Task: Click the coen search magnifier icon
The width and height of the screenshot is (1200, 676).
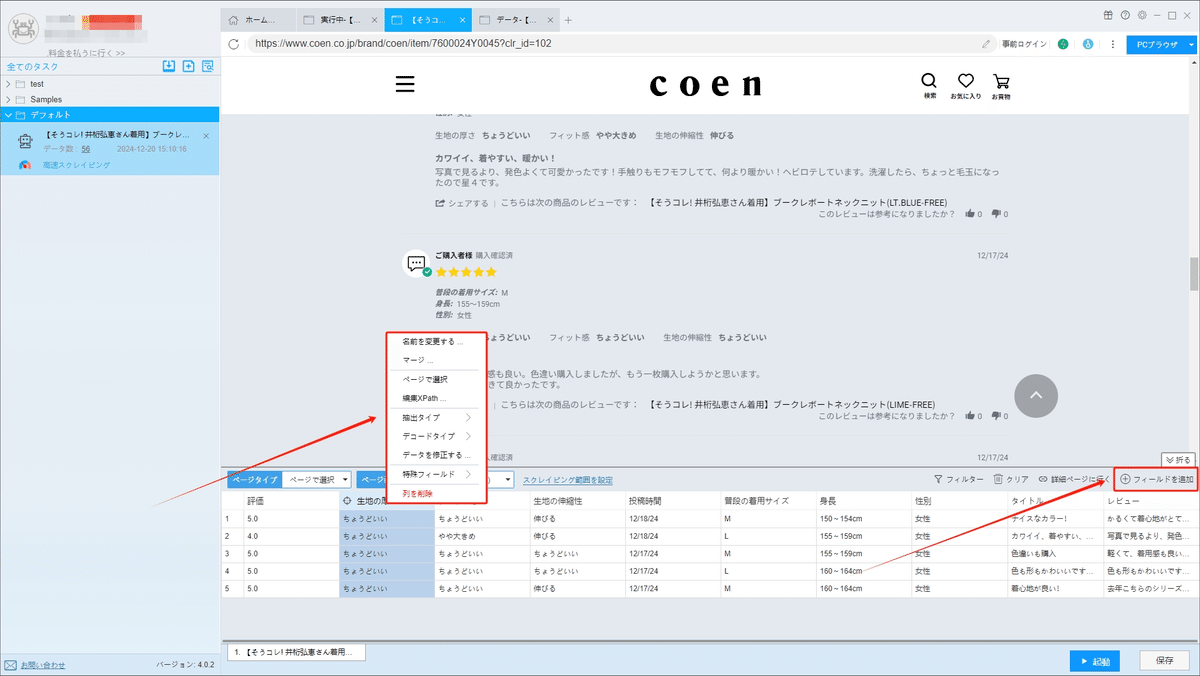Action: tap(929, 80)
